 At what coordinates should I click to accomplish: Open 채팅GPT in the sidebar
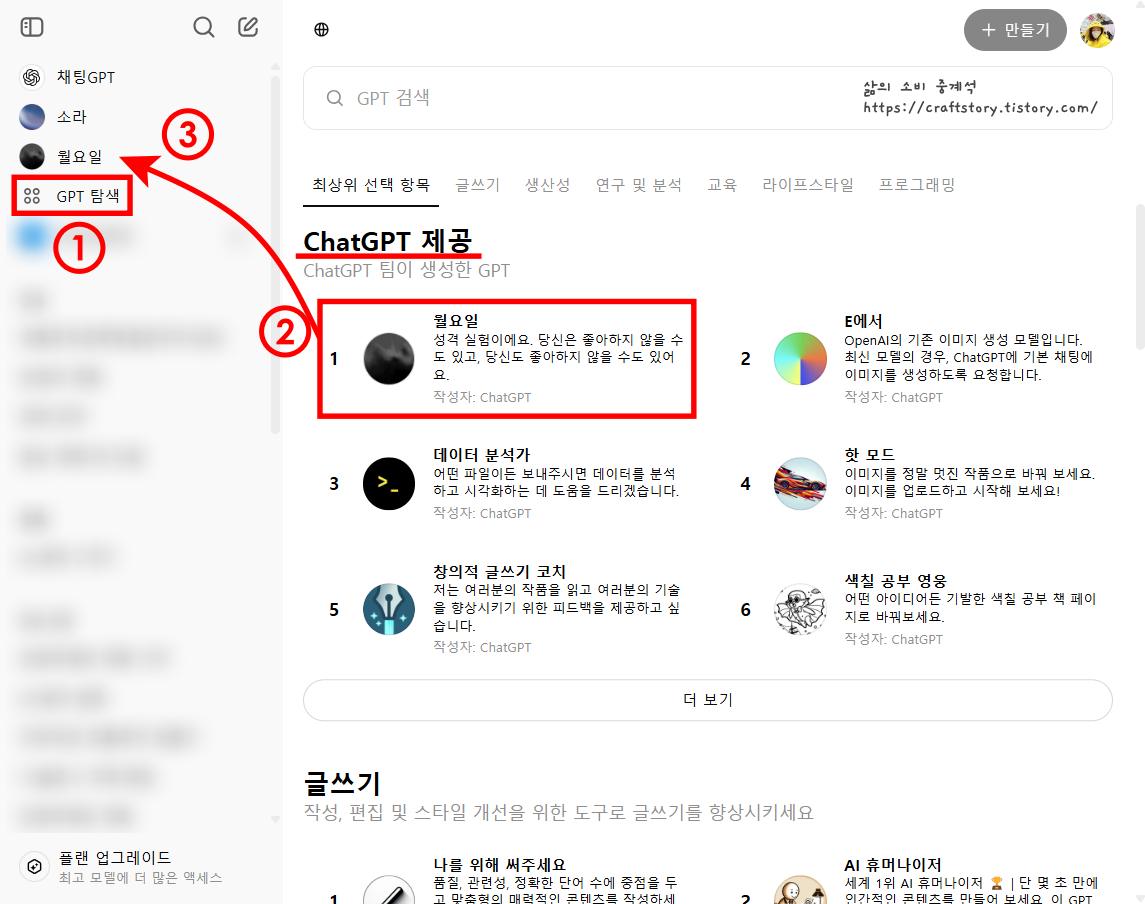tap(69, 77)
